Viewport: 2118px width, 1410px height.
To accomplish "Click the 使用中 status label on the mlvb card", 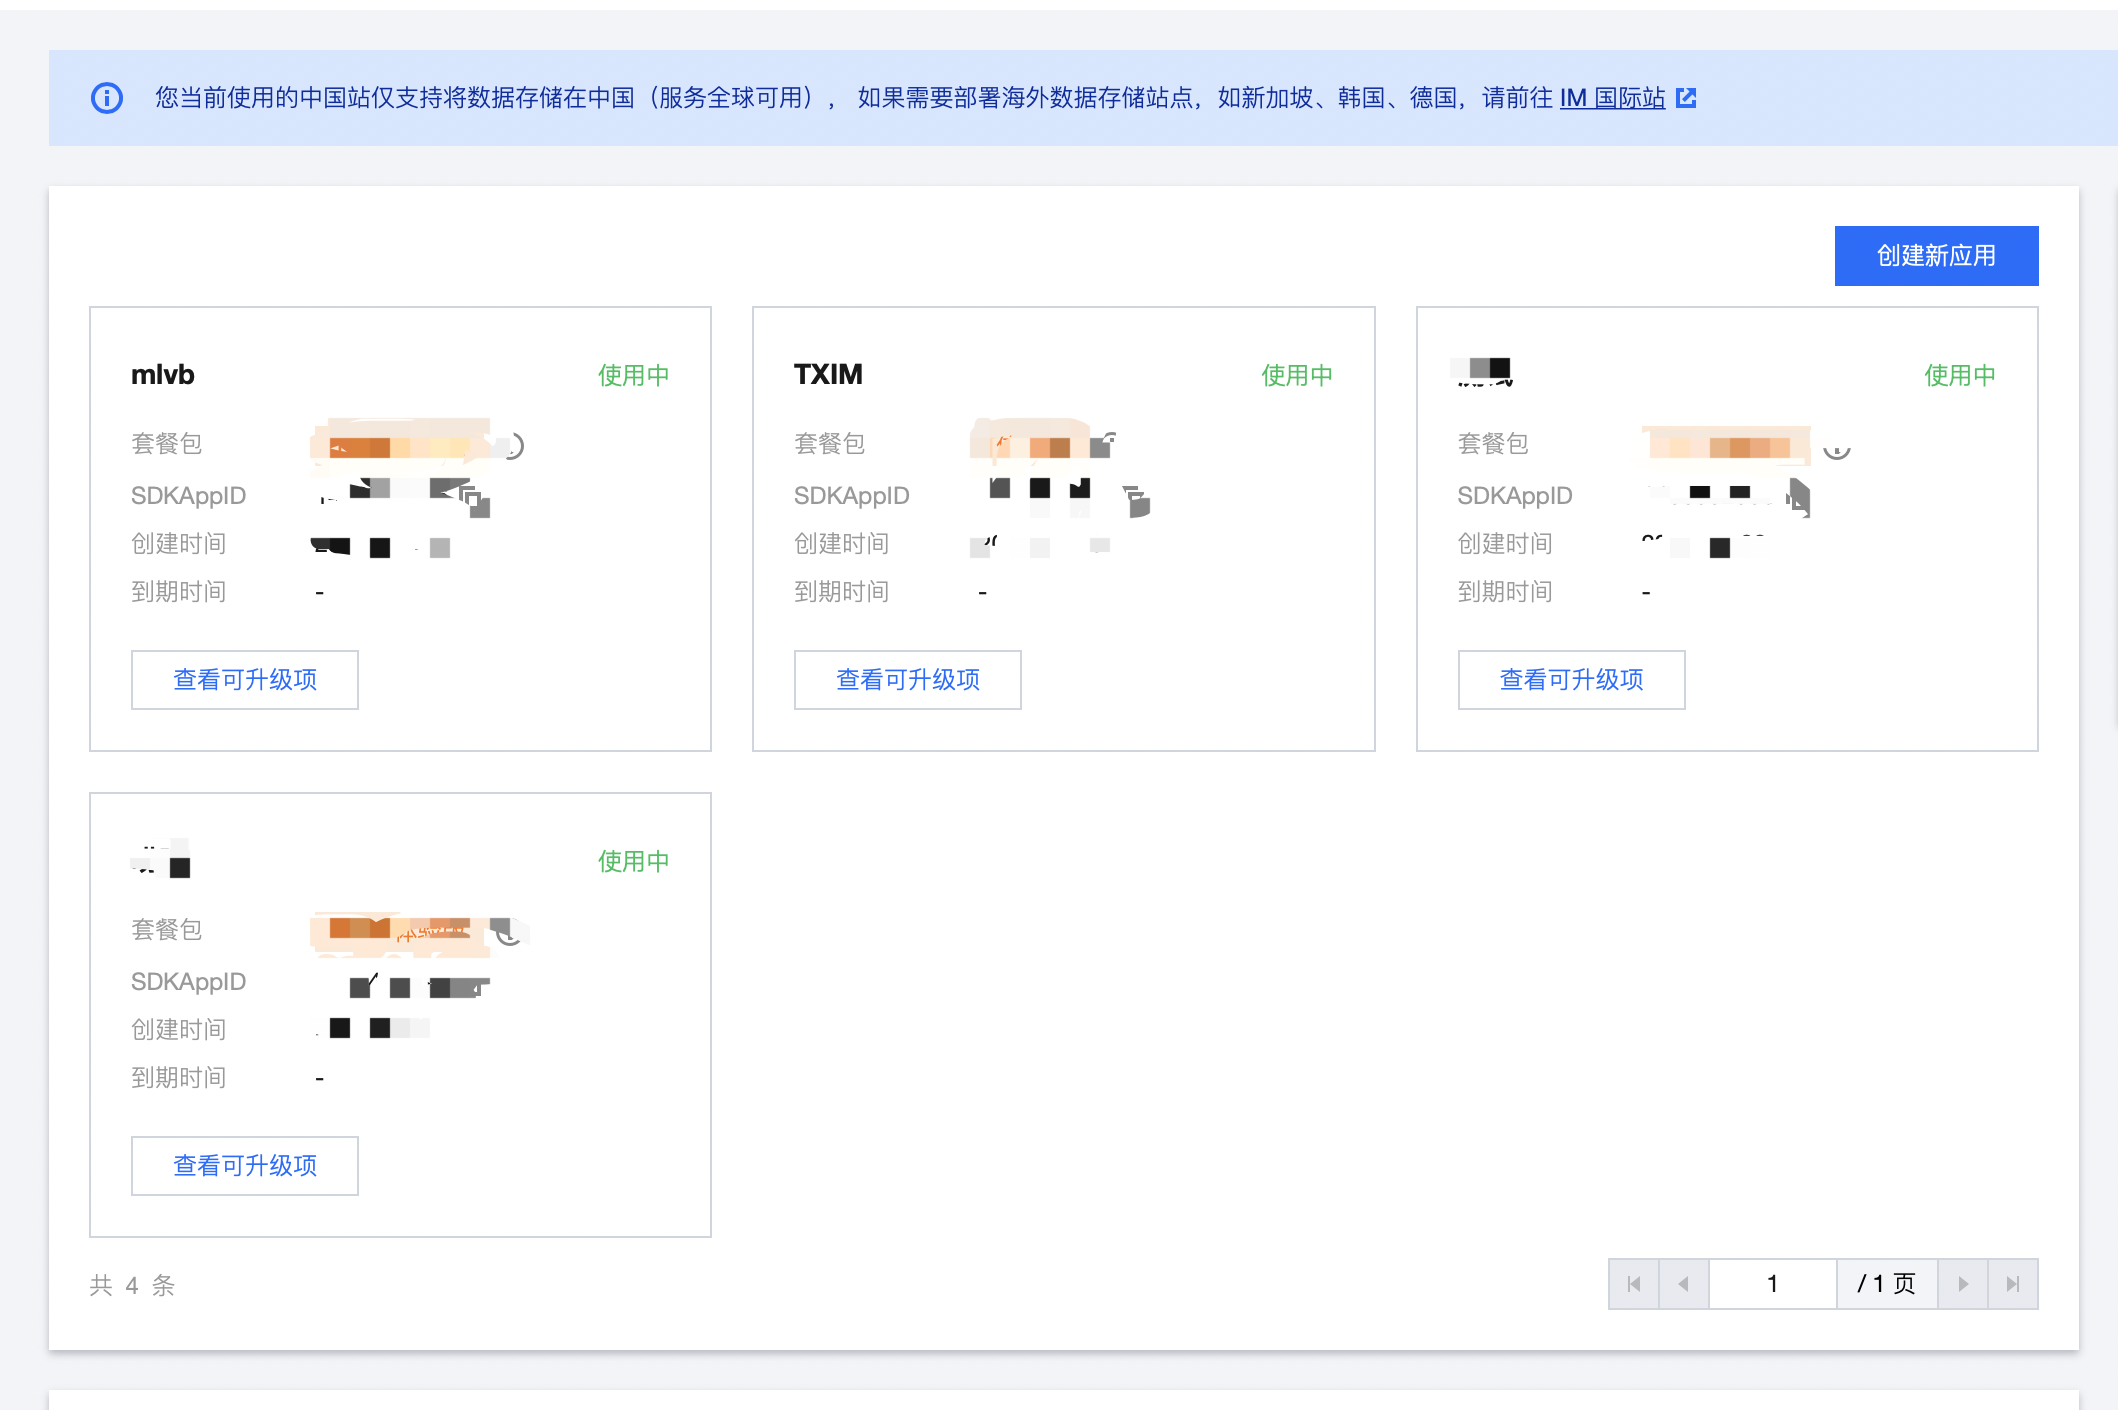I will [x=632, y=375].
